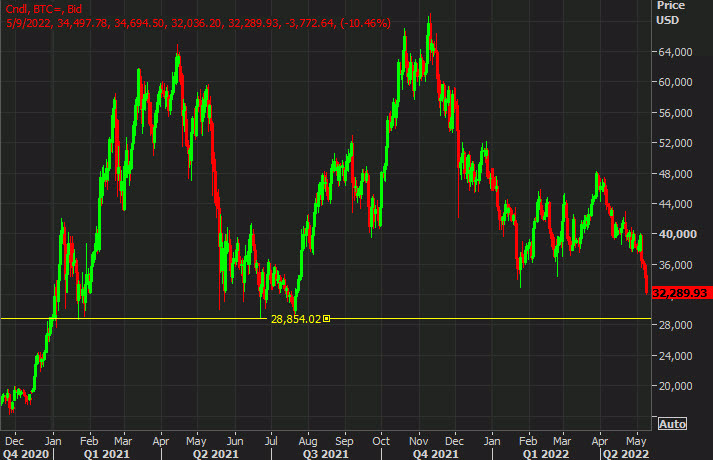Image resolution: width=713 pixels, height=460 pixels.
Task: Click the 28,854.02 line value label
Action: coord(296,319)
